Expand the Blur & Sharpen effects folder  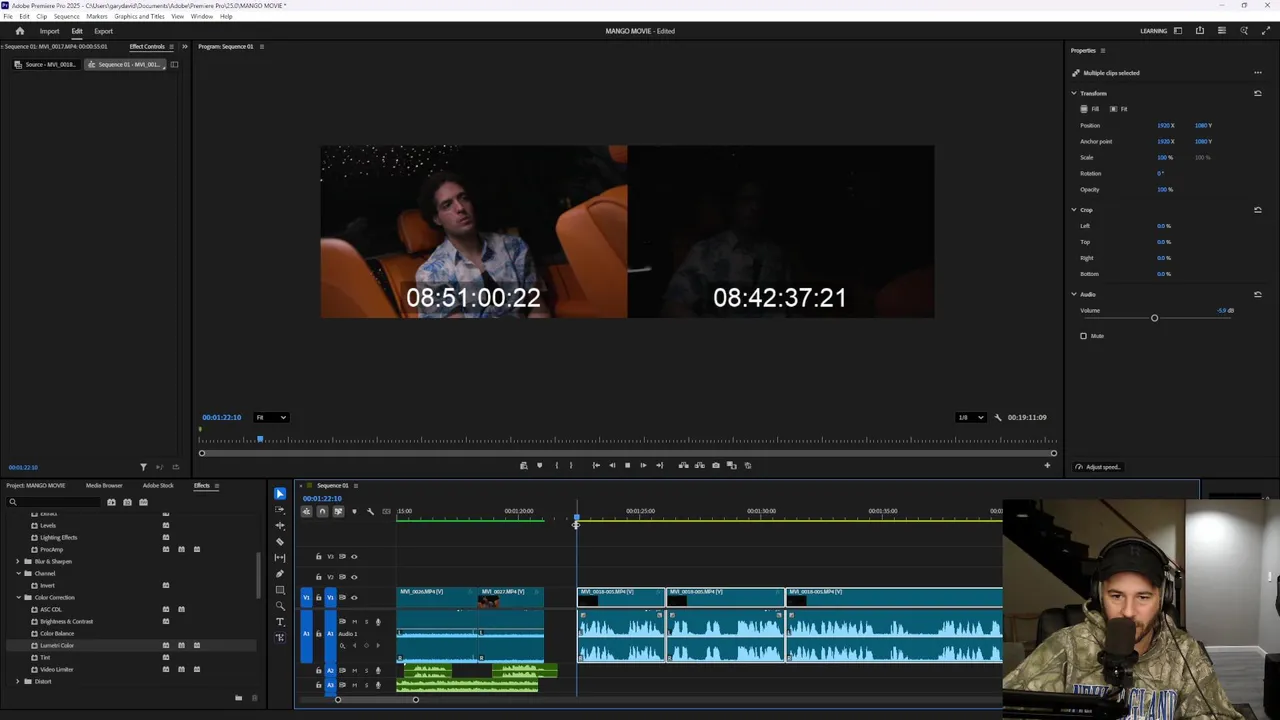[18, 561]
